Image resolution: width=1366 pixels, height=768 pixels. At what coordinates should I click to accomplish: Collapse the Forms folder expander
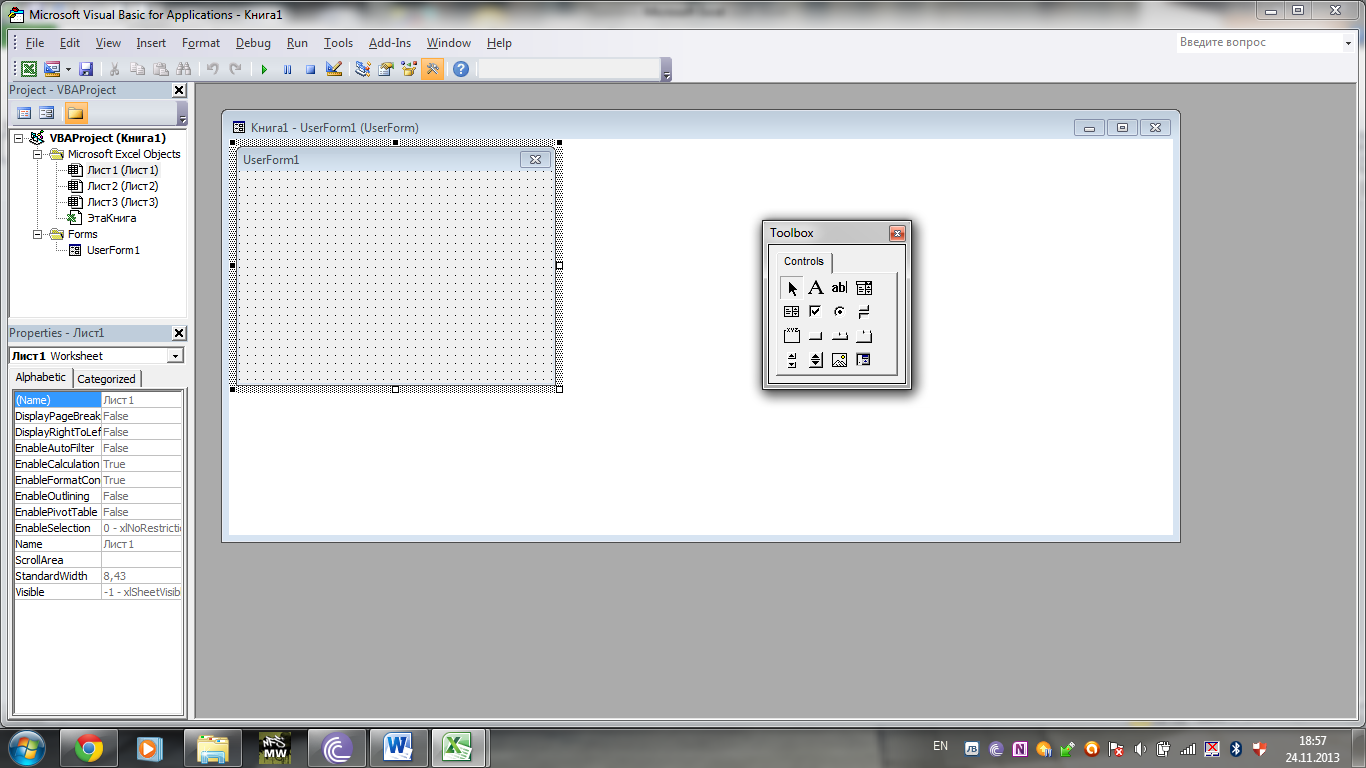pos(38,234)
